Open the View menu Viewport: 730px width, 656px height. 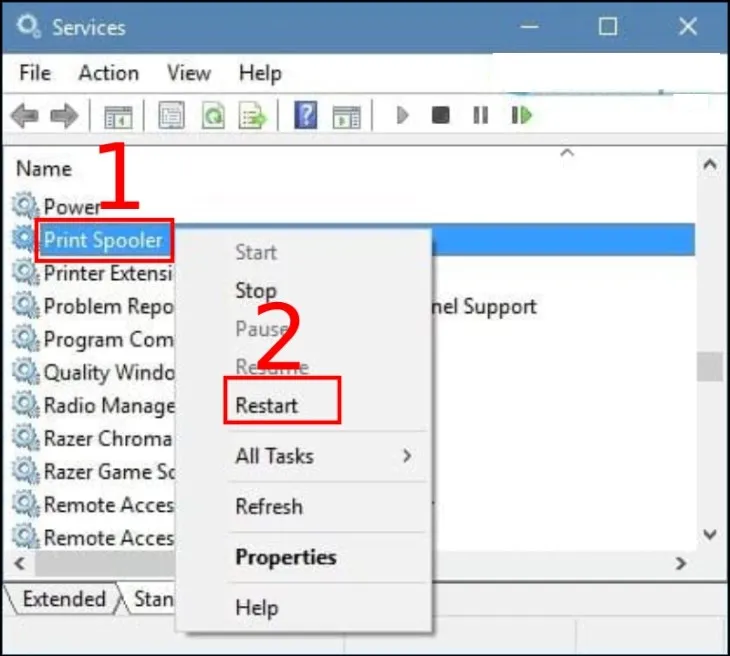click(188, 73)
